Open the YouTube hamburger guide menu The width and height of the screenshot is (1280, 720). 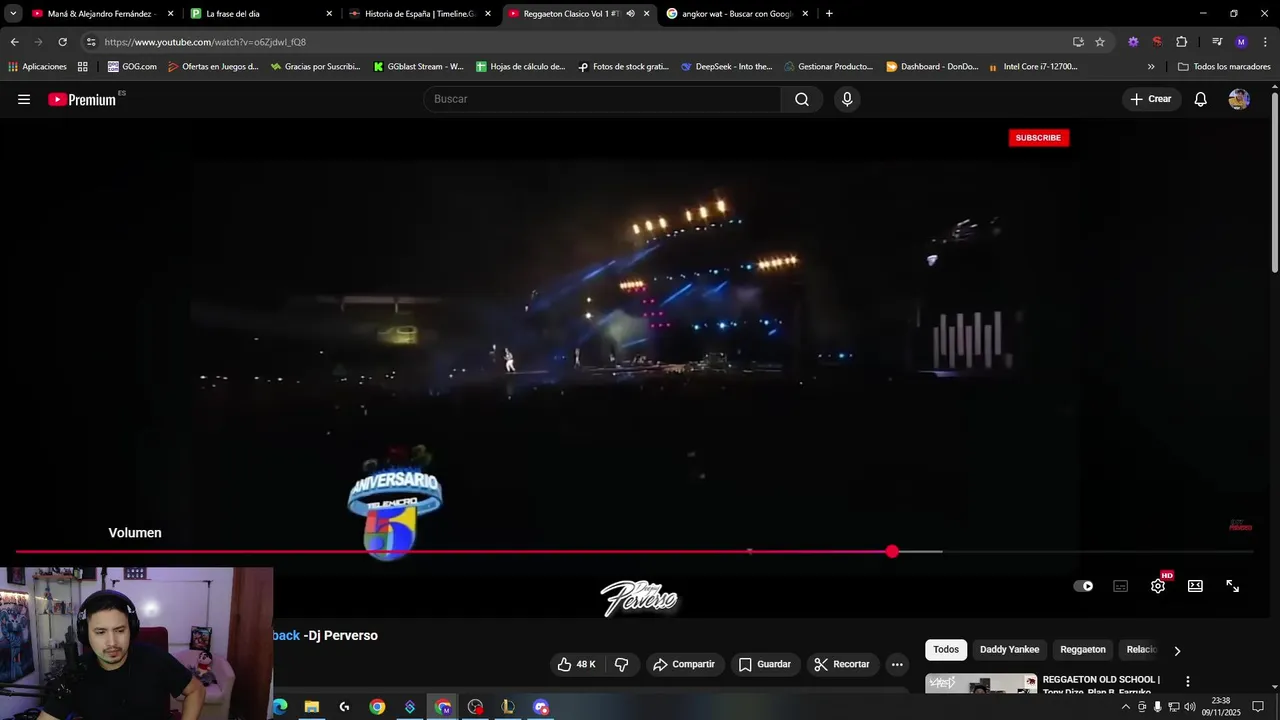pyautogui.click(x=24, y=99)
